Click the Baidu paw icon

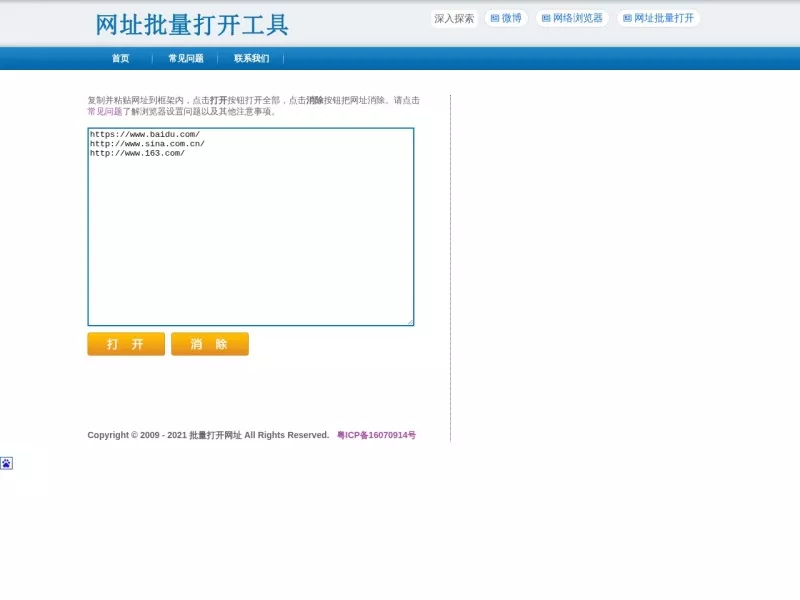coord(6,463)
